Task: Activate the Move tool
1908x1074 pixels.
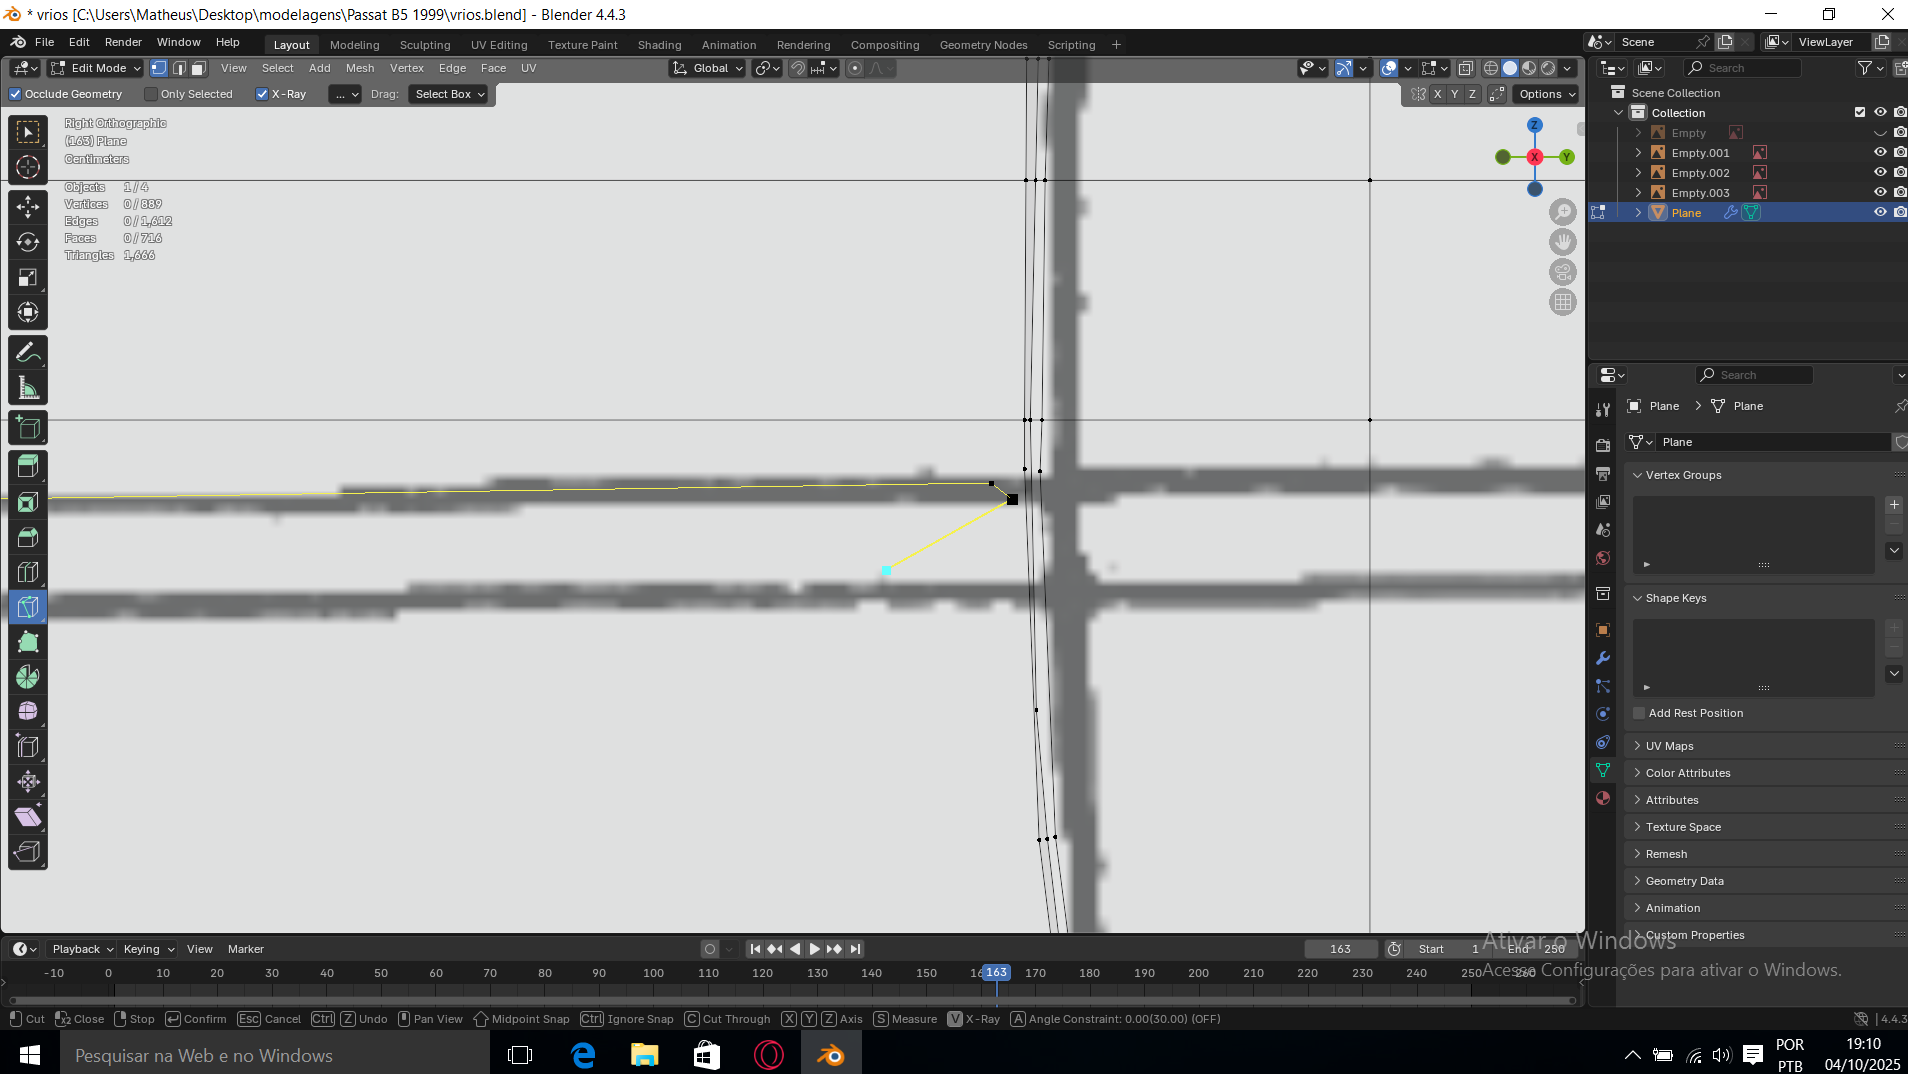Action: tap(28, 207)
